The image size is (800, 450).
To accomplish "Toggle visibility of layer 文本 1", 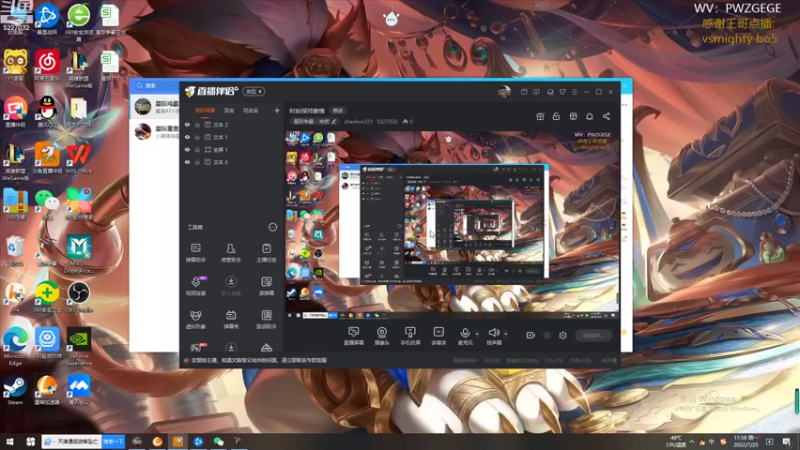I will [x=187, y=137].
